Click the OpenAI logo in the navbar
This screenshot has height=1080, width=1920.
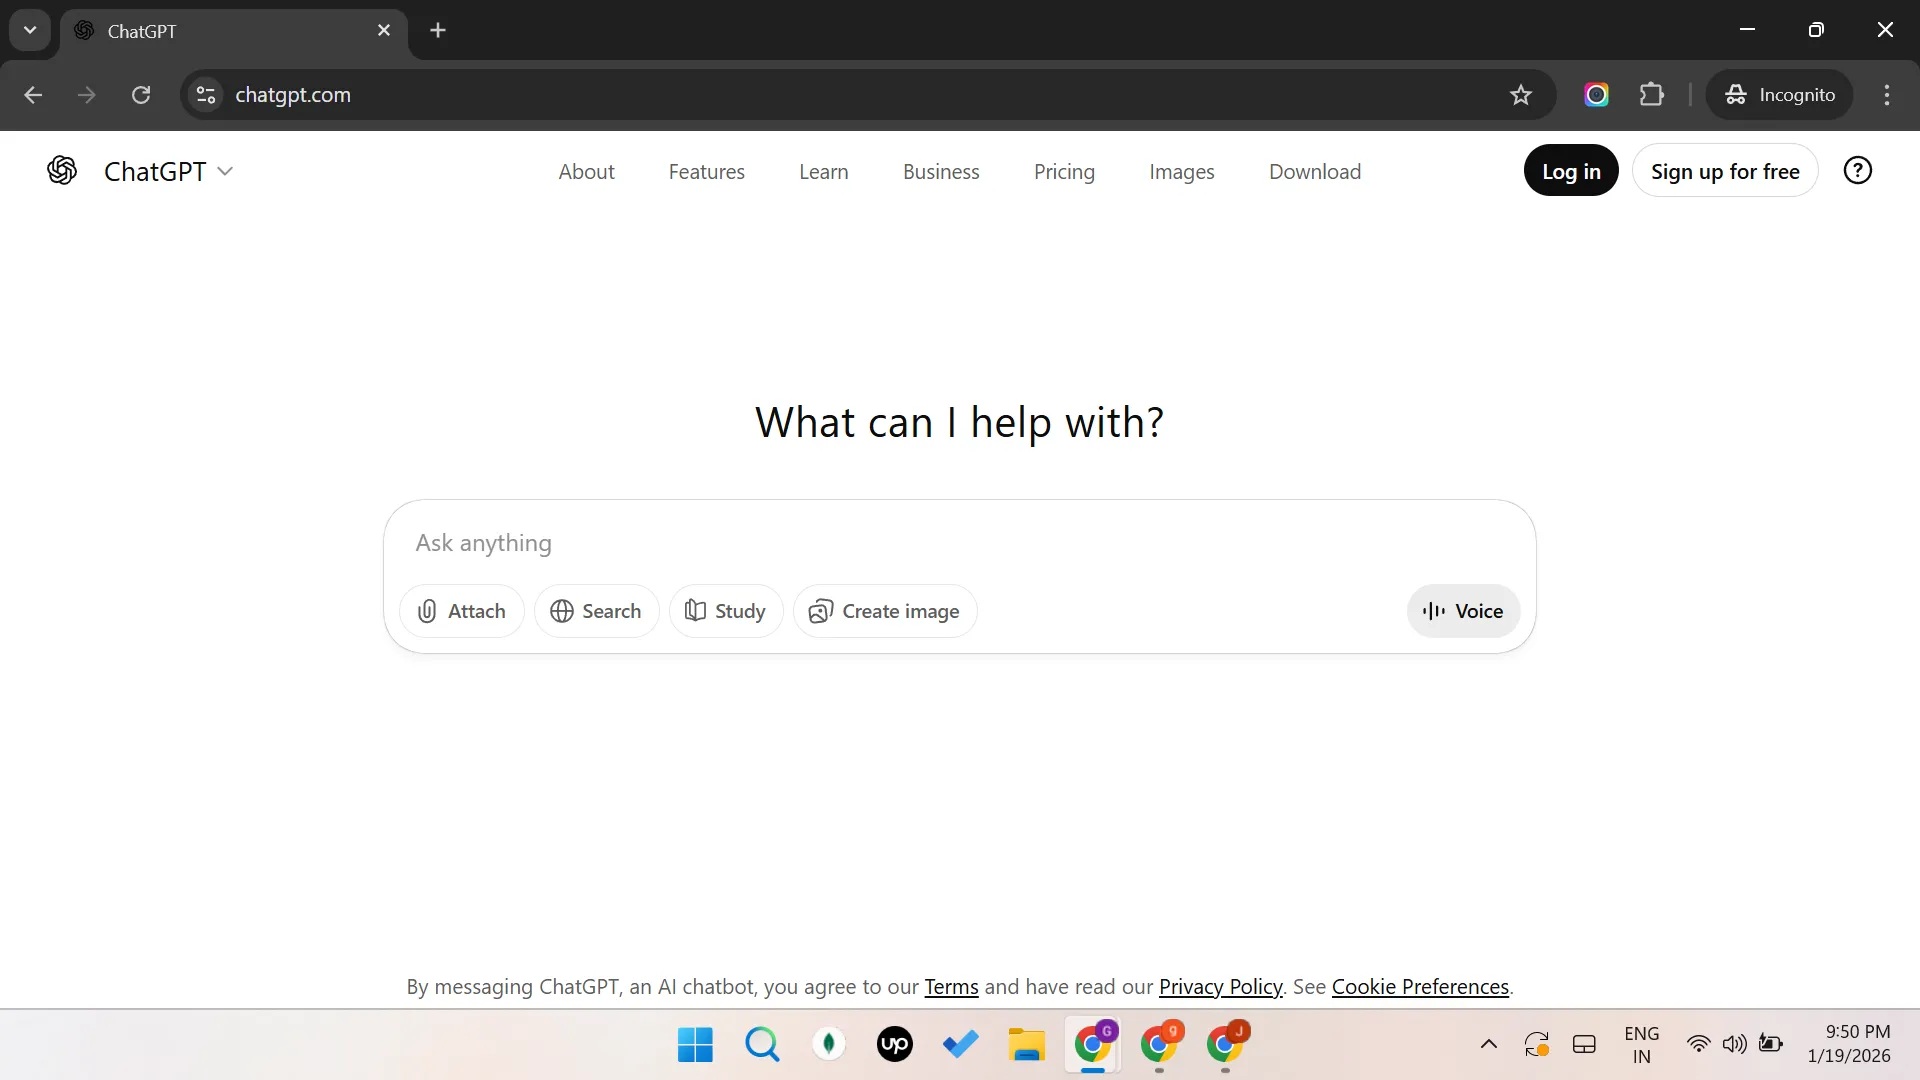[x=62, y=170]
